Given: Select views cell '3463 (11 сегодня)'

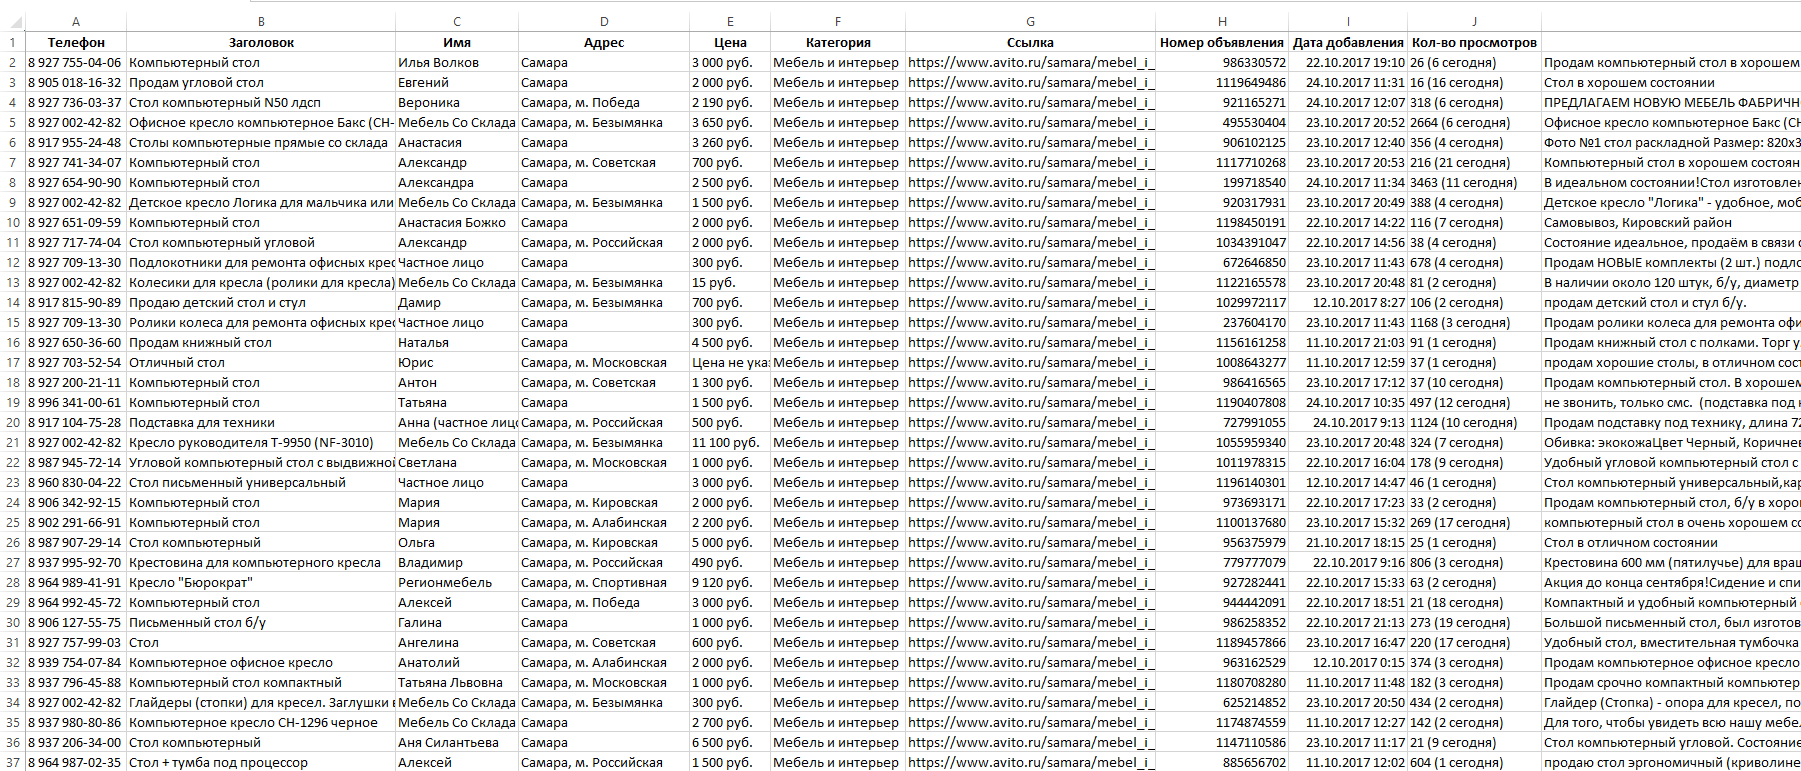Looking at the screenshot, I should click(x=1474, y=182).
